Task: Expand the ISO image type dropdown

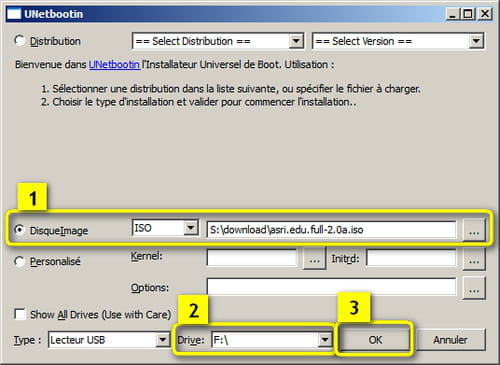Action: [x=165, y=228]
